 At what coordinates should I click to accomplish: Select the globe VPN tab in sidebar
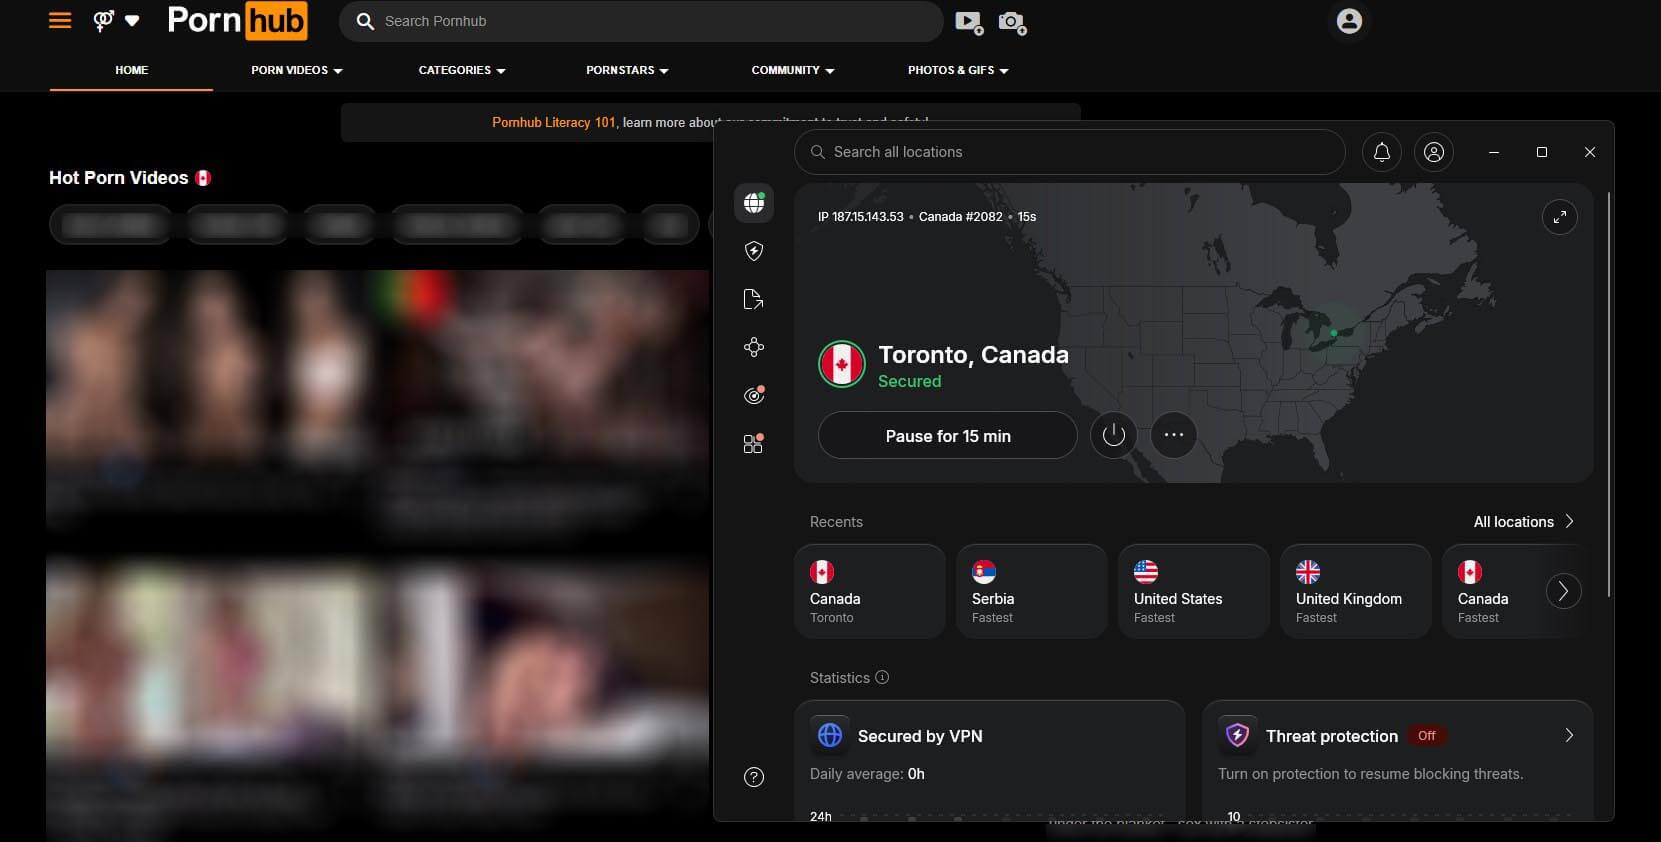pos(754,203)
